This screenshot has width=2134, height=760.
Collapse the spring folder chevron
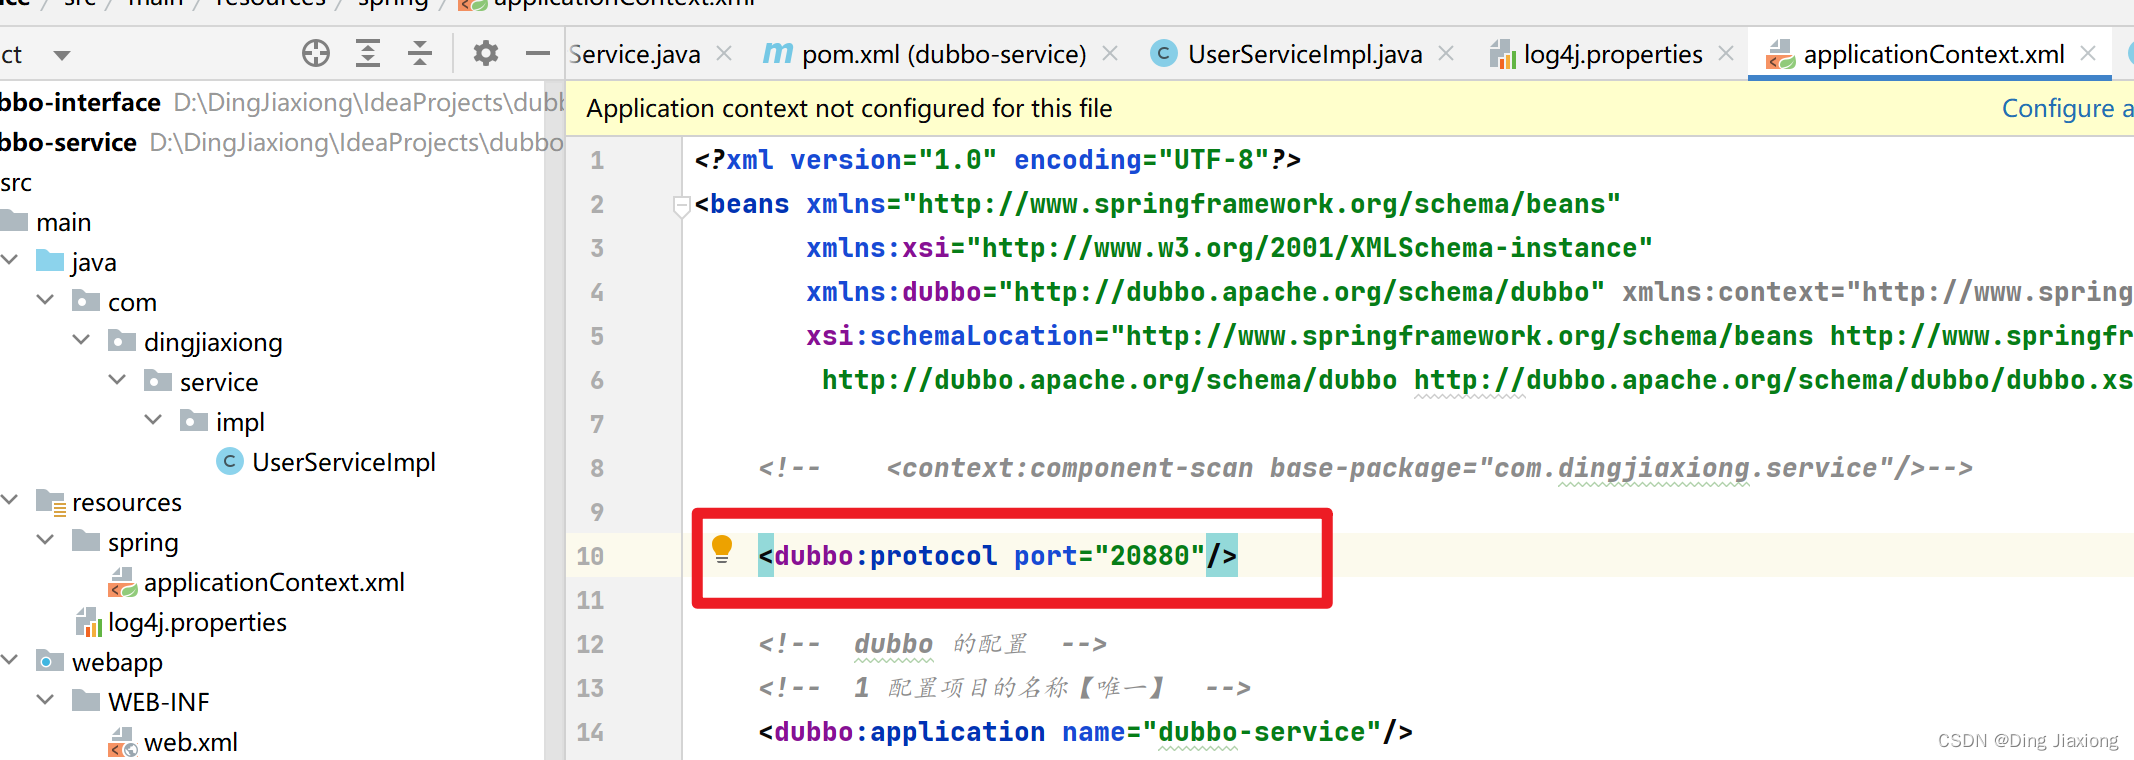(x=45, y=540)
